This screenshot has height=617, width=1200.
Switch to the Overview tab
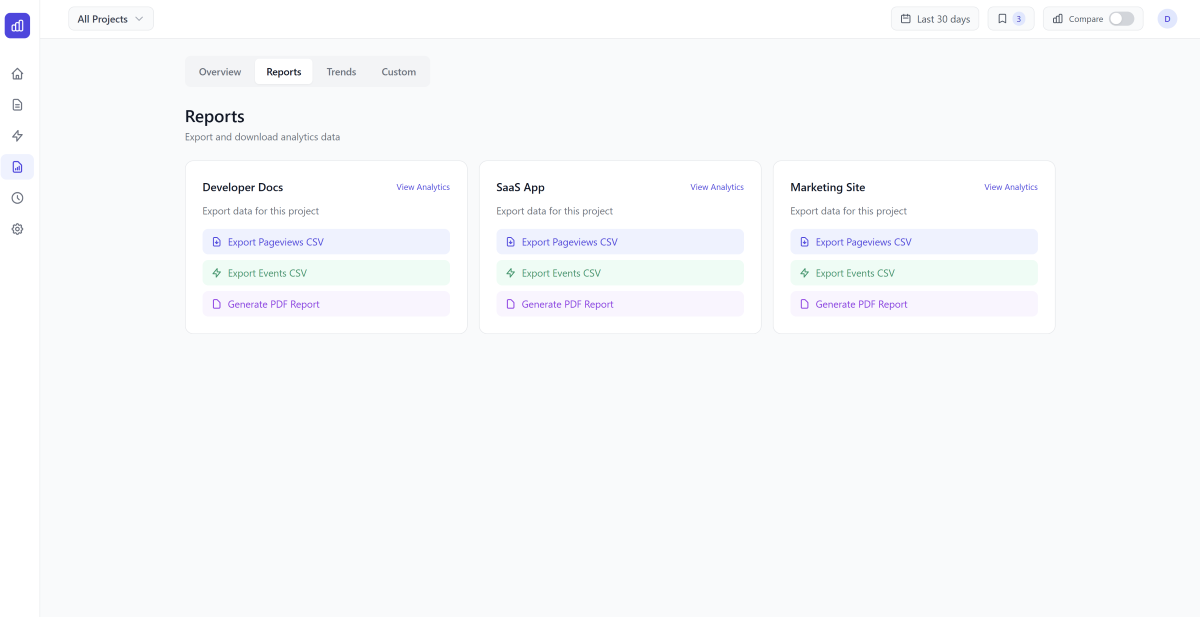point(220,72)
